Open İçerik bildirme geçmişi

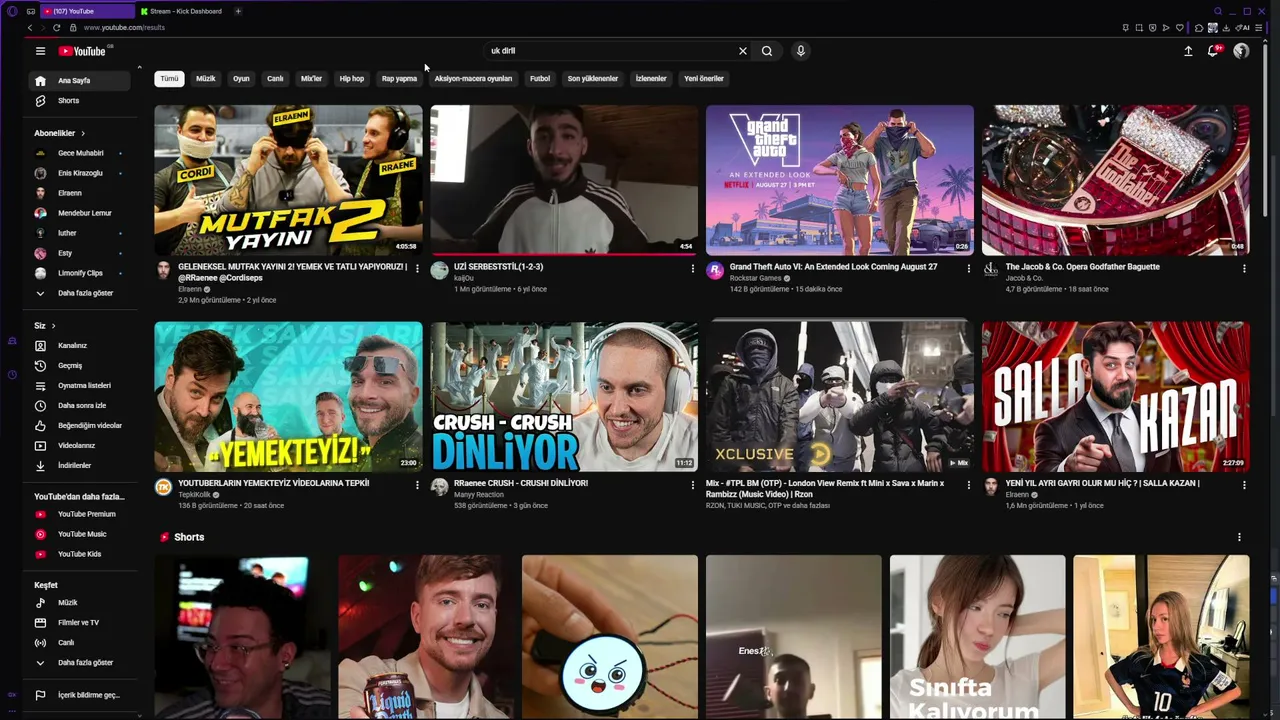pos(80,695)
